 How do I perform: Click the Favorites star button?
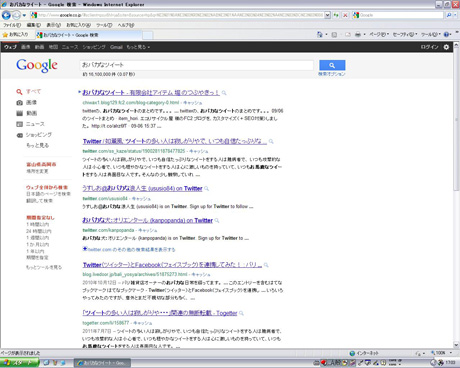15,35
